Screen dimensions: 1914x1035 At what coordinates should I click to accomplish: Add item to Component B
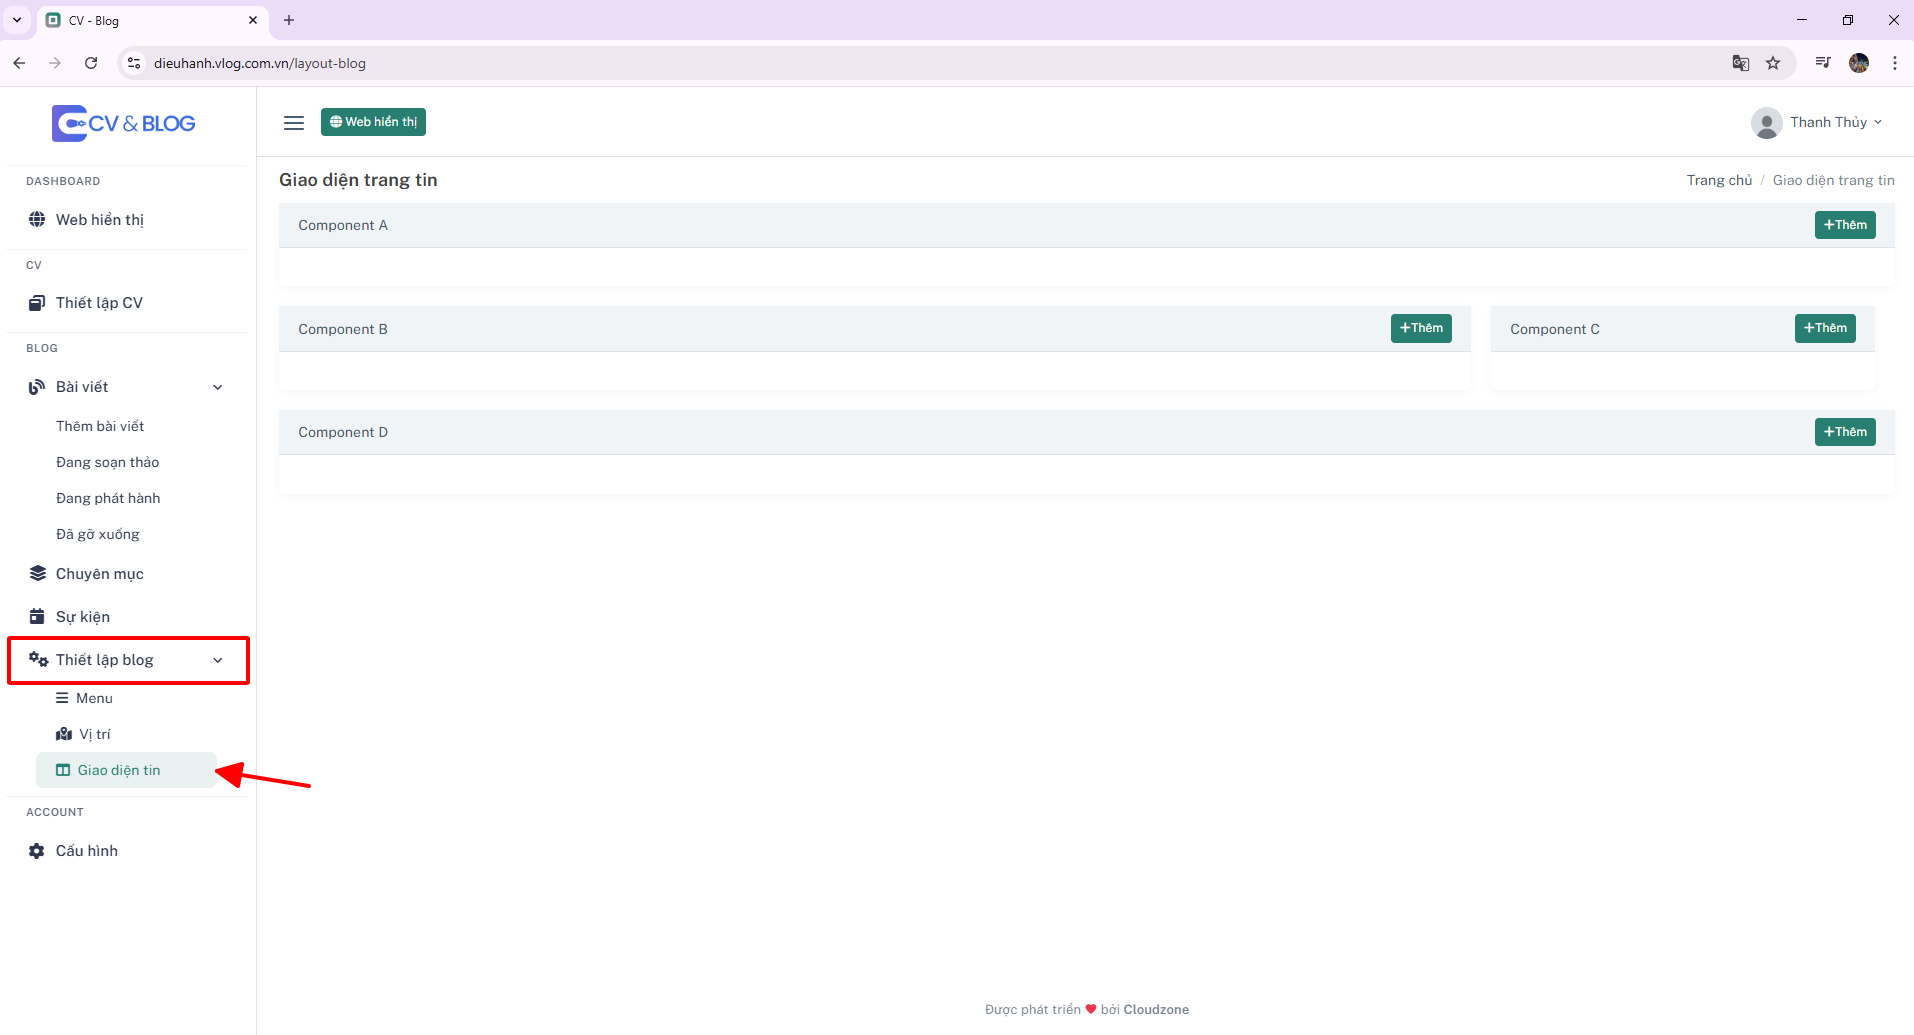click(1421, 328)
